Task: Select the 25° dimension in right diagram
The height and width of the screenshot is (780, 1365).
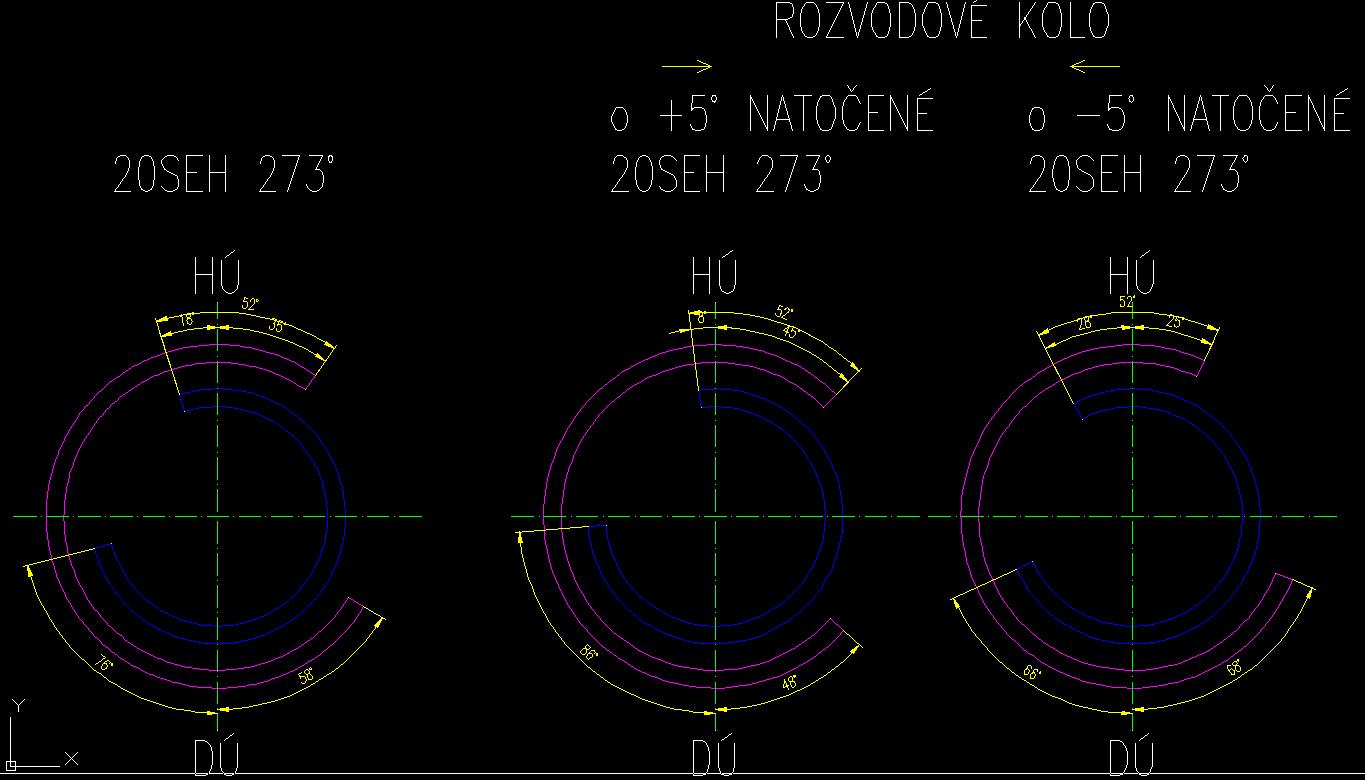Action: click(x=1175, y=322)
